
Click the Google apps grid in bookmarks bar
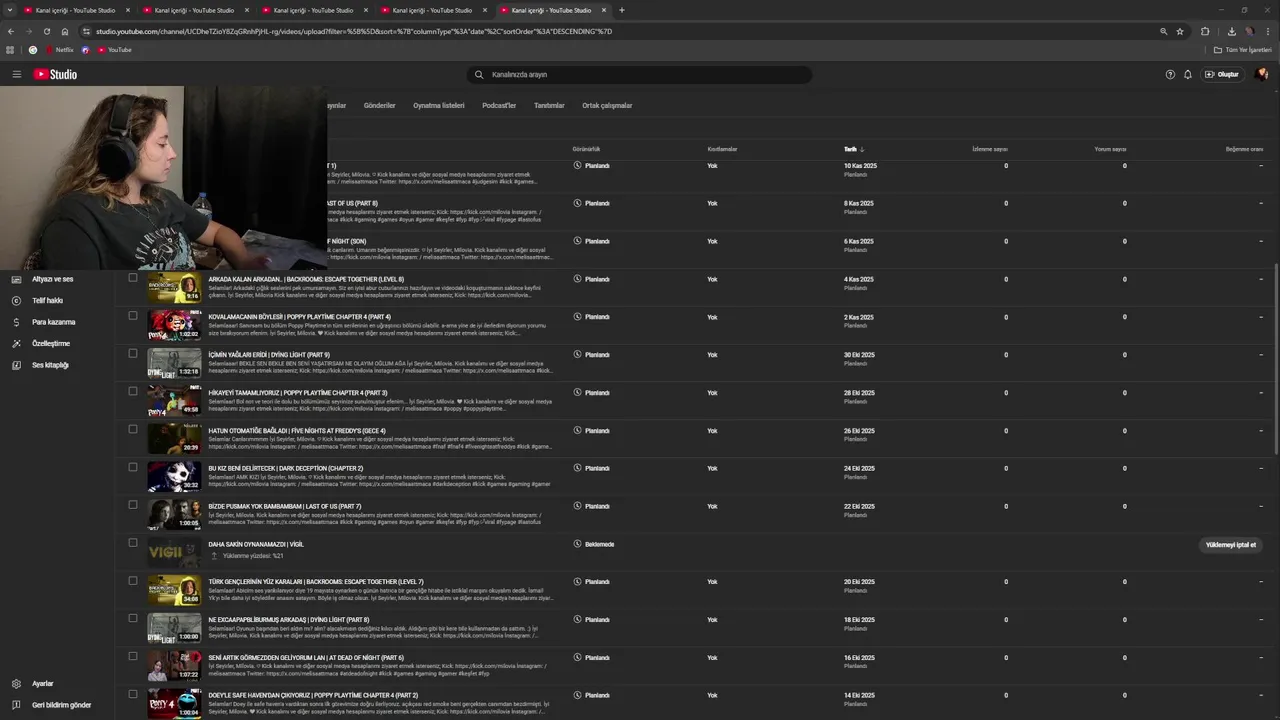pyautogui.click(x=10, y=49)
